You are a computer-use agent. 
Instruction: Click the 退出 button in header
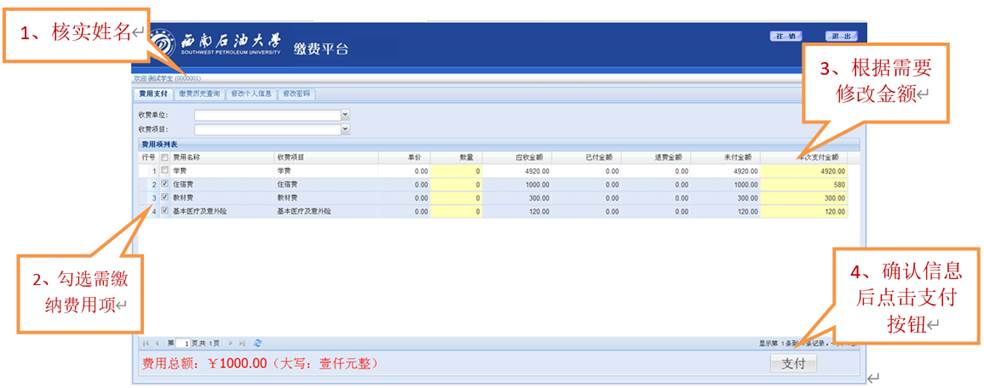(841, 36)
